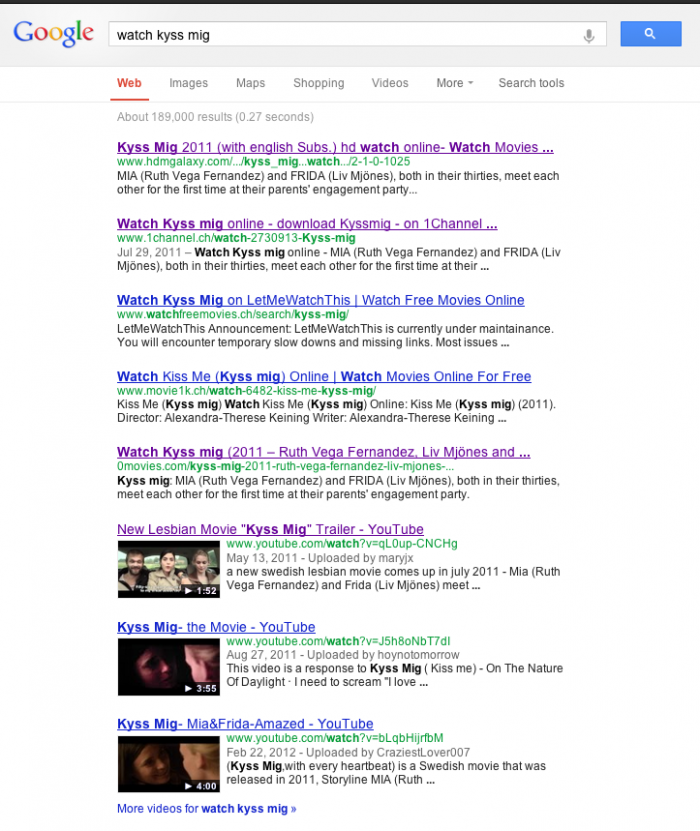The height and width of the screenshot is (831, 700).
Task: Open 'Watch Kiss Me (Kyss mig) Online' result
Action: (324, 376)
